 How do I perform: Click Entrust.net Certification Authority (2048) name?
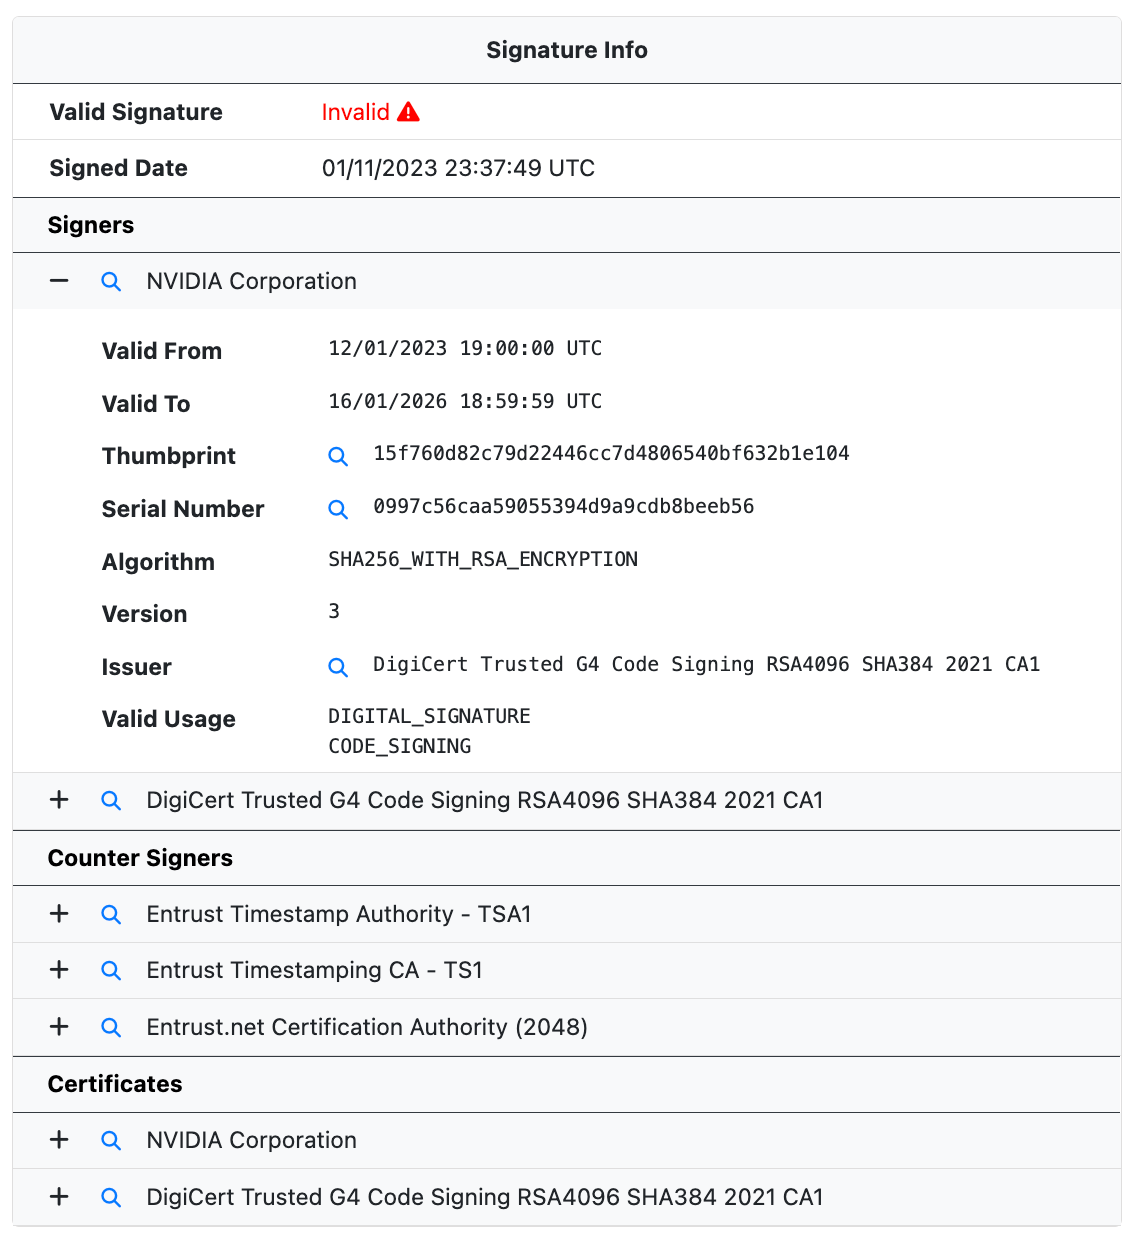[367, 1027]
